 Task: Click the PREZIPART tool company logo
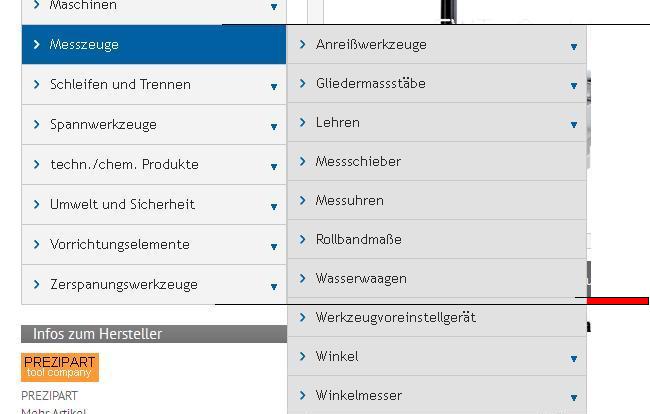point(60,367)
